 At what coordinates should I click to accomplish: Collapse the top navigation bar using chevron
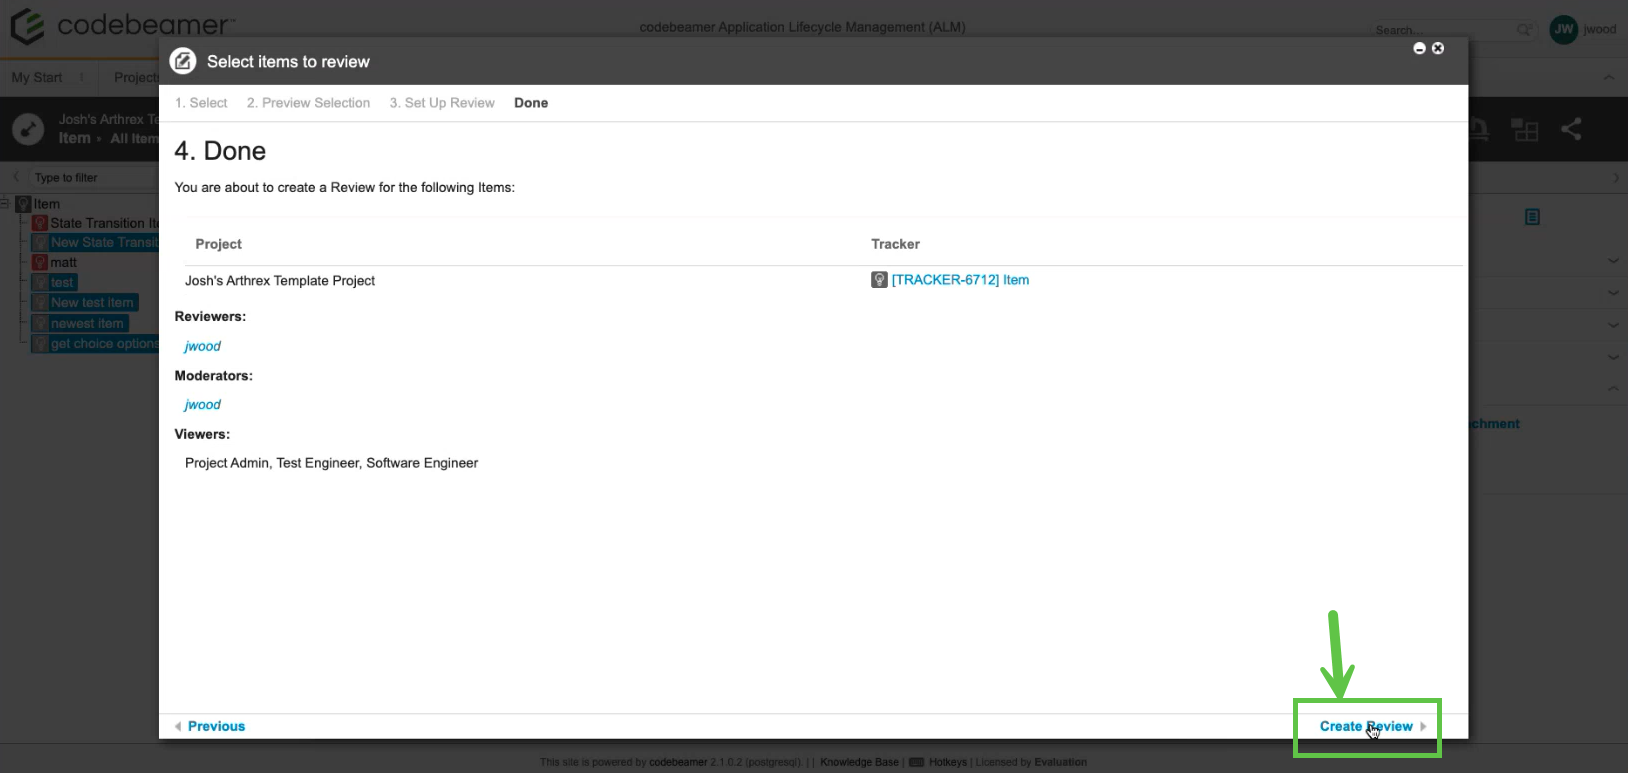click(x=1608, y=77)
